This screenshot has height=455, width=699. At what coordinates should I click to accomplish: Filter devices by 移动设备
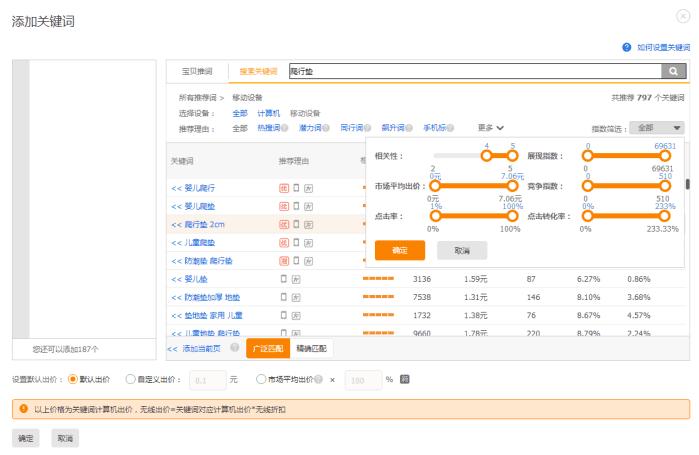click(x=305, y=113)
